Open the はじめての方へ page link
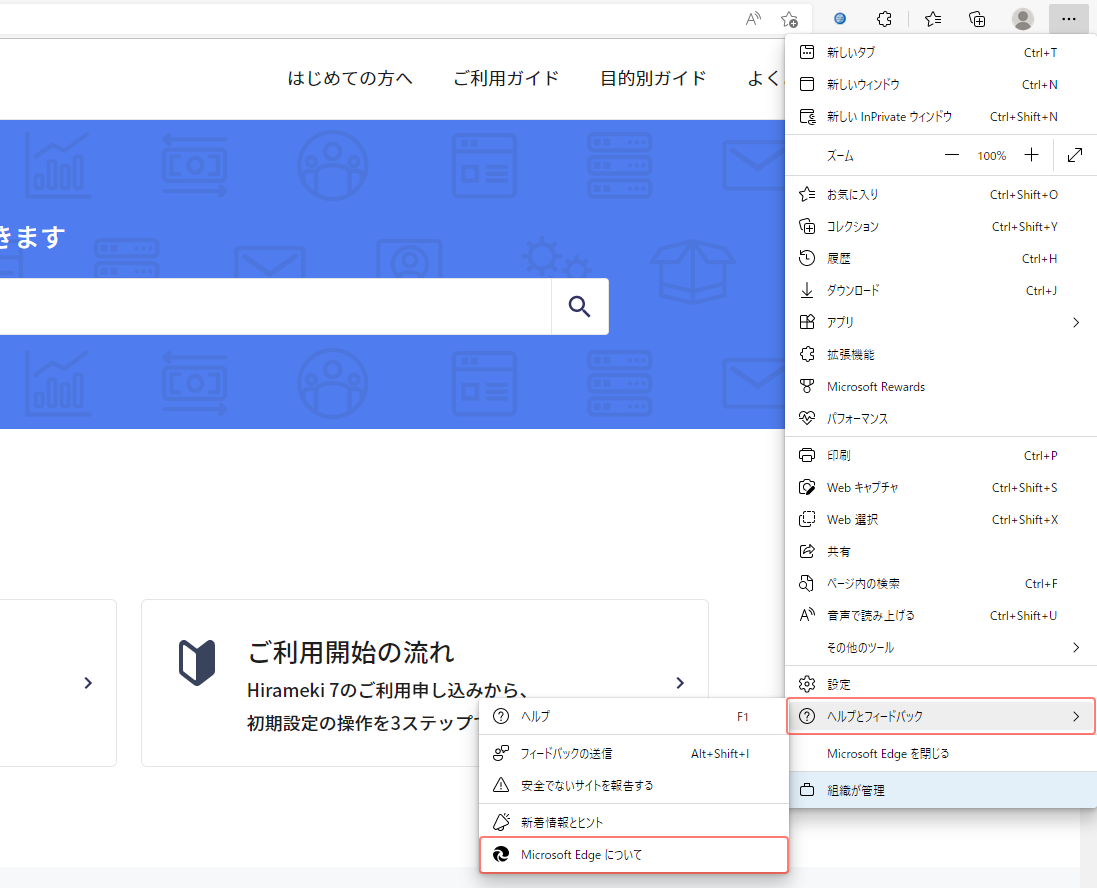The height and width of the screenshot is (888, 1097). 350,78
